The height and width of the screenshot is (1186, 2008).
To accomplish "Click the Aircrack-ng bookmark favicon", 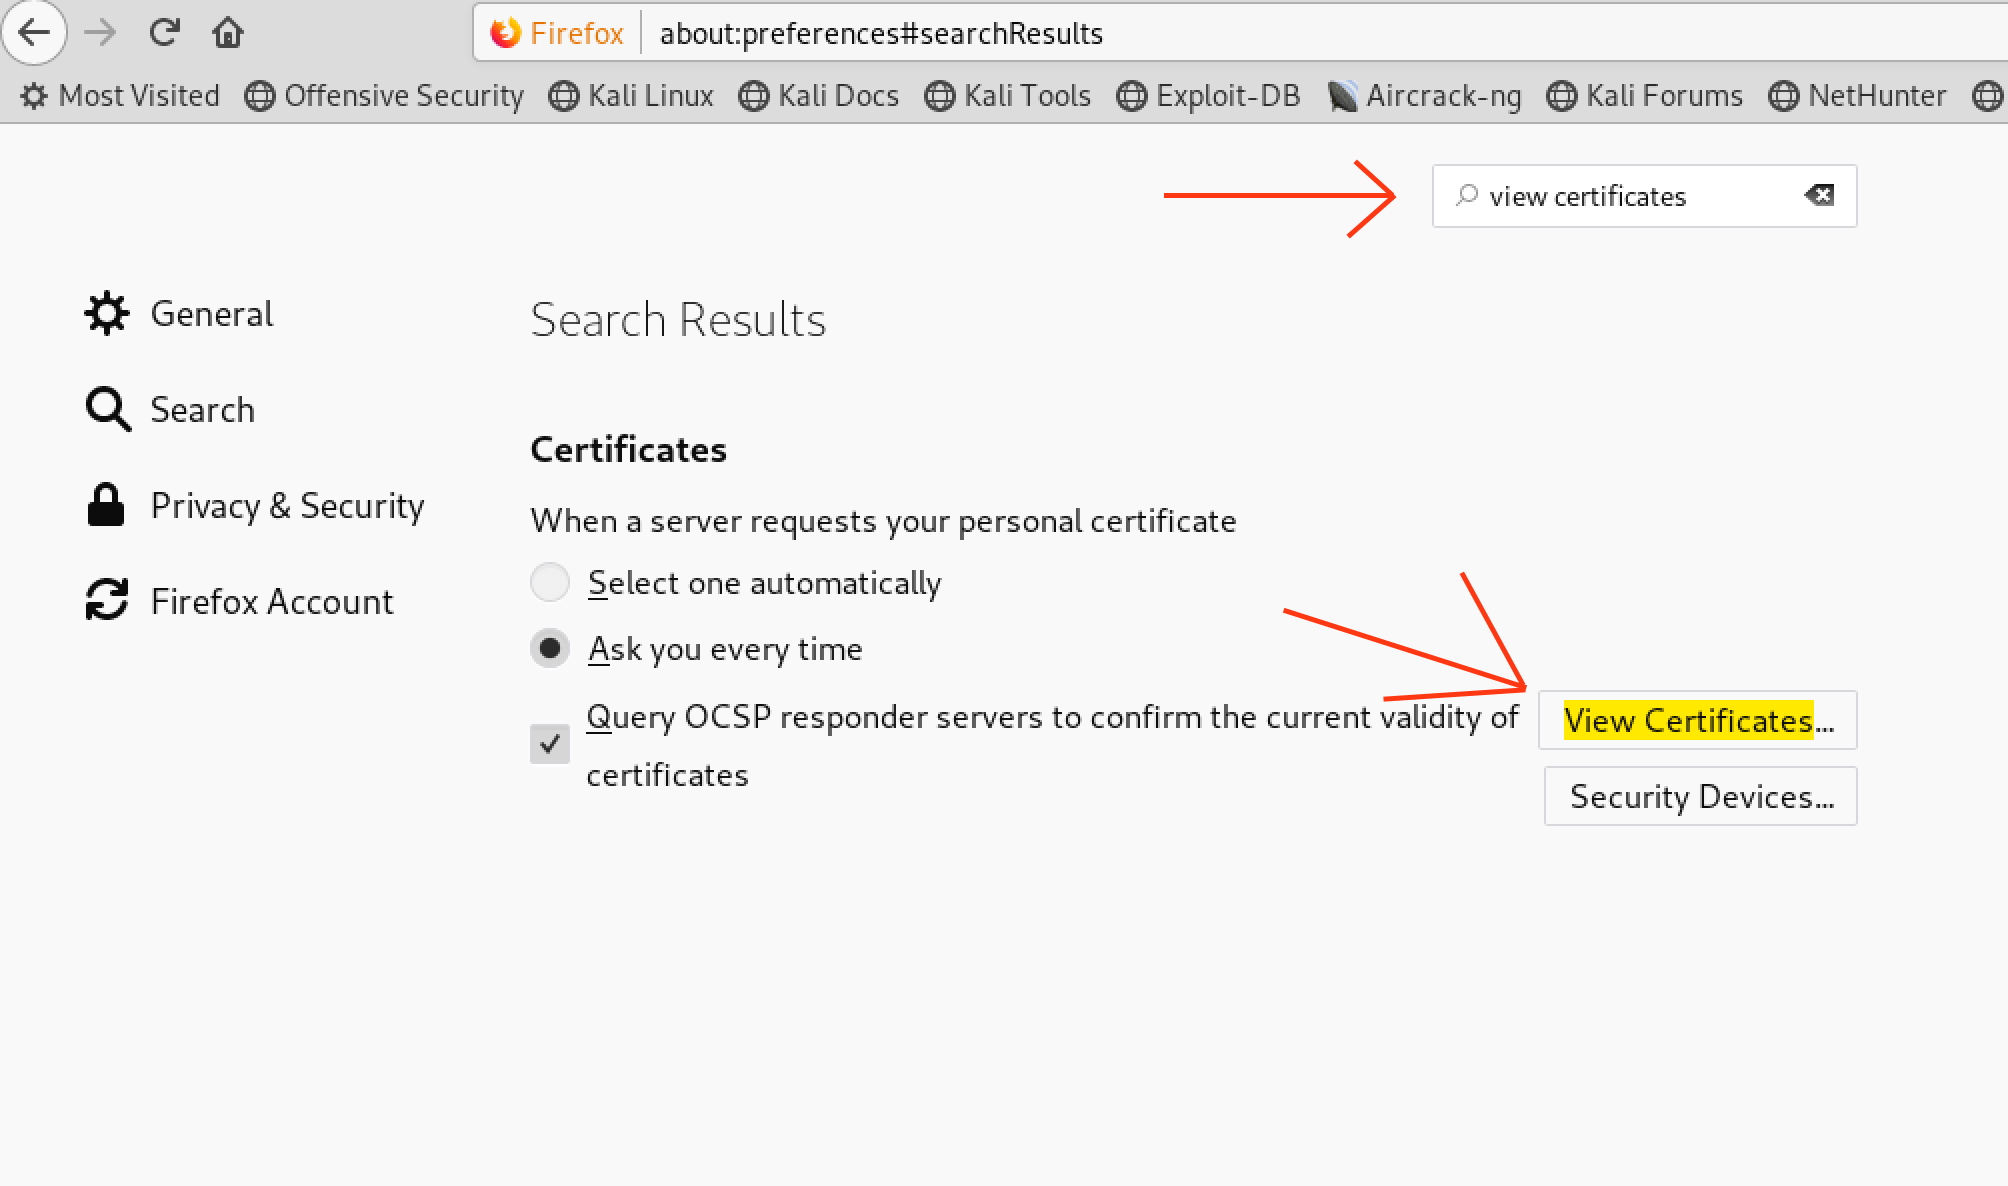I will [1342, 96].
